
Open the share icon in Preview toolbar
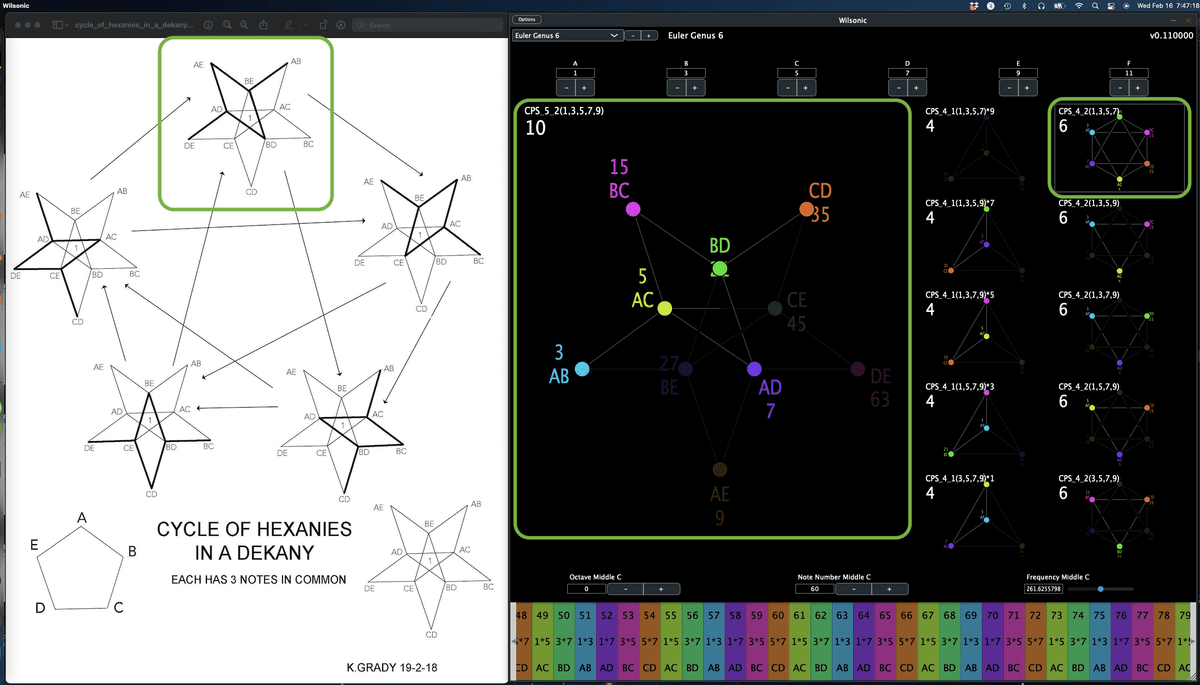tap(264, 24)
